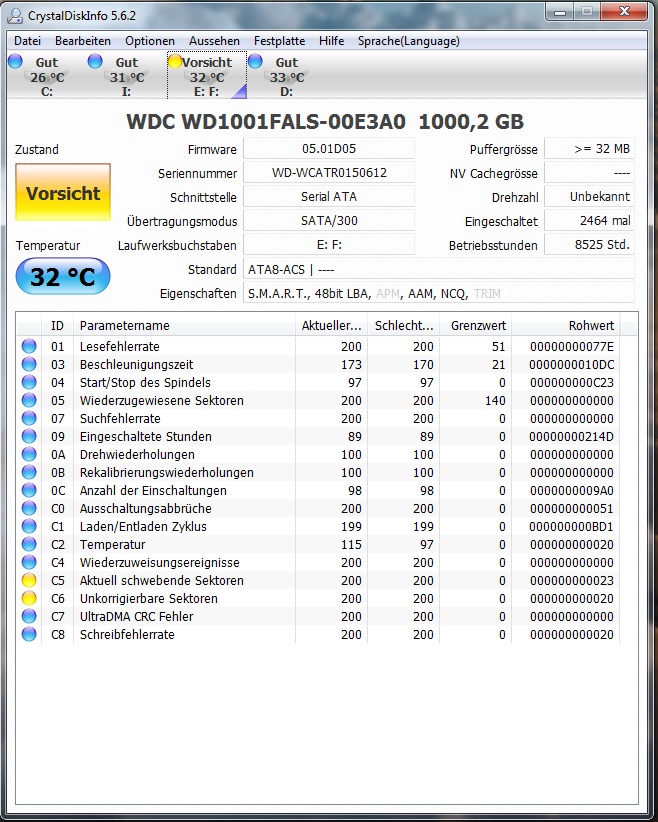
Task: Click the Grenzwert value 140
Action: pos(494,401)
